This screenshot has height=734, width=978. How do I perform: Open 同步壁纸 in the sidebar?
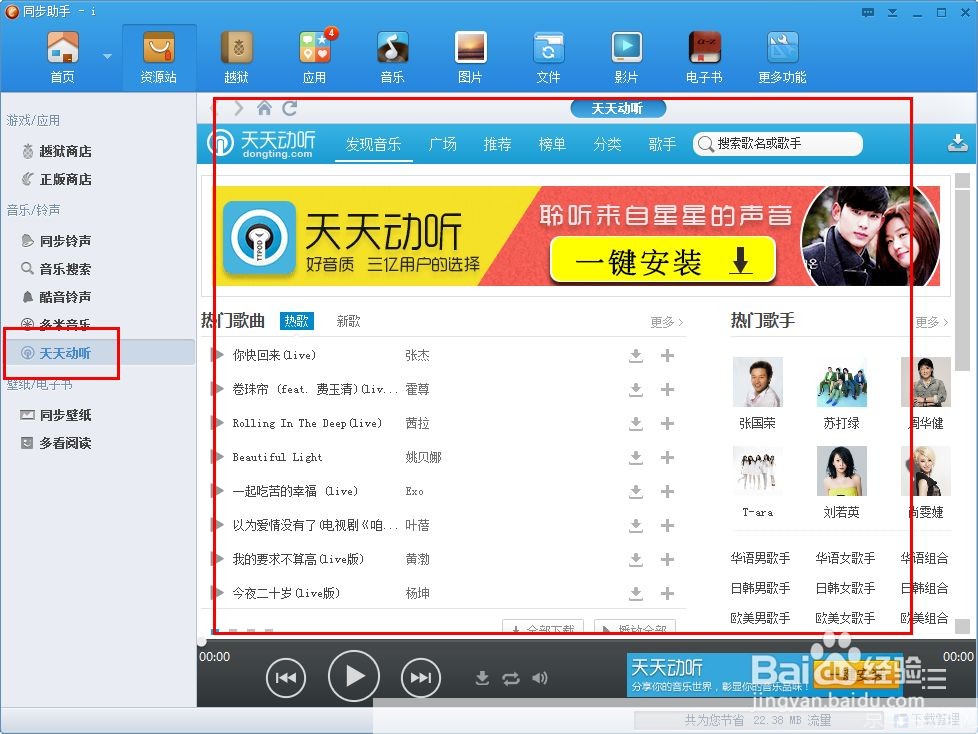point(57,415)
